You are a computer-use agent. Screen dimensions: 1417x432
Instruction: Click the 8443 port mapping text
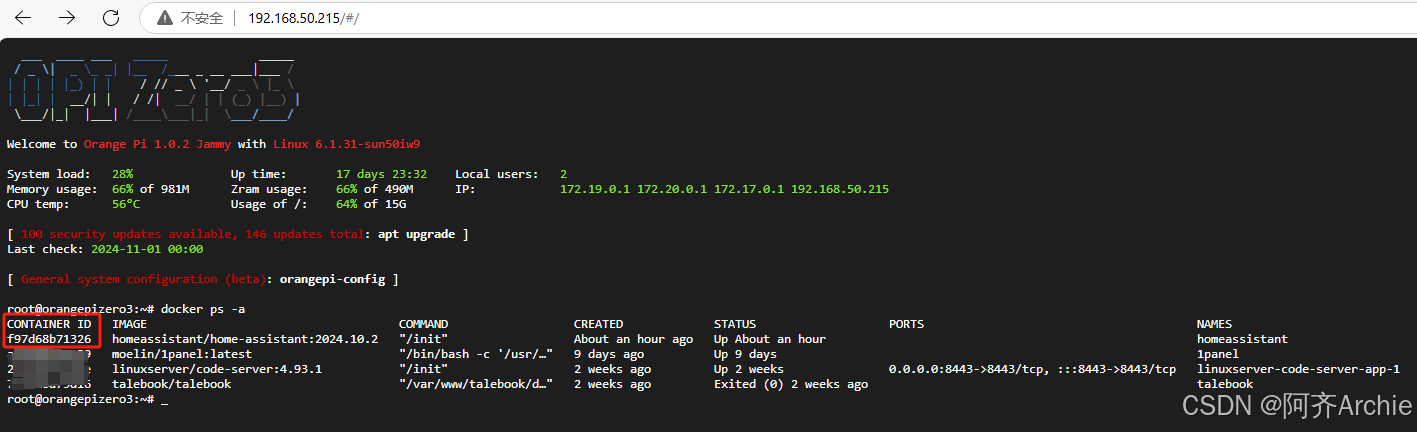(1032, 369)
